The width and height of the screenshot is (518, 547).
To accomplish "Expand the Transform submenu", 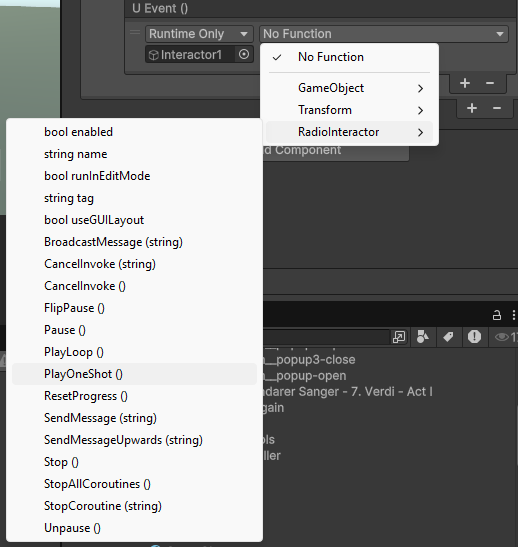I will pos(349,110).
